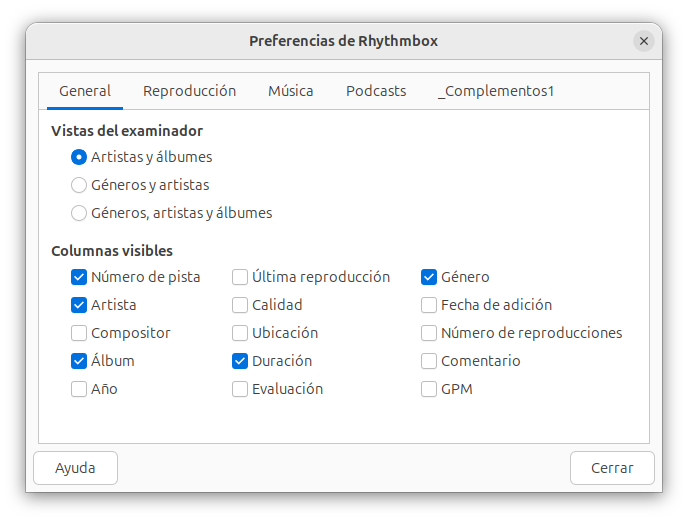The width and height of the screenshot is (688, 521).
Task: Choose Géneros, artistas y álbumes view
Action: coord(79,213)
